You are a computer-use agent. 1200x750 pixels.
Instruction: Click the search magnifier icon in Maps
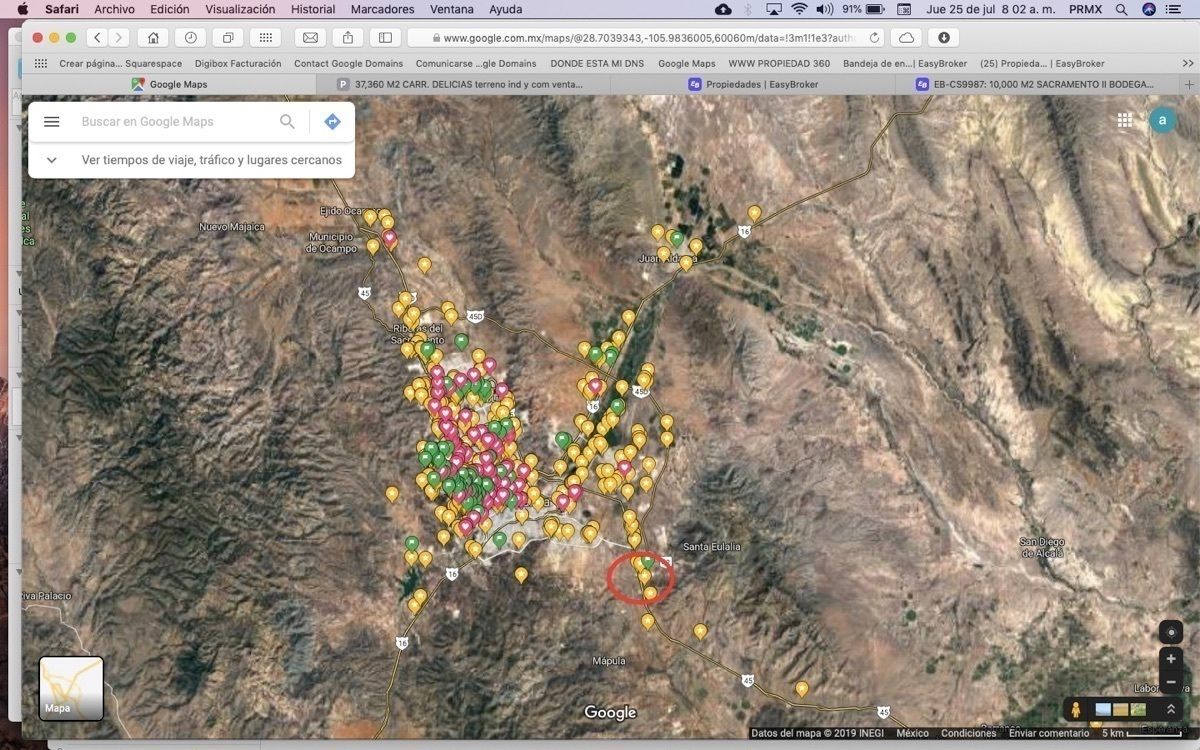[x=287, y=122]
